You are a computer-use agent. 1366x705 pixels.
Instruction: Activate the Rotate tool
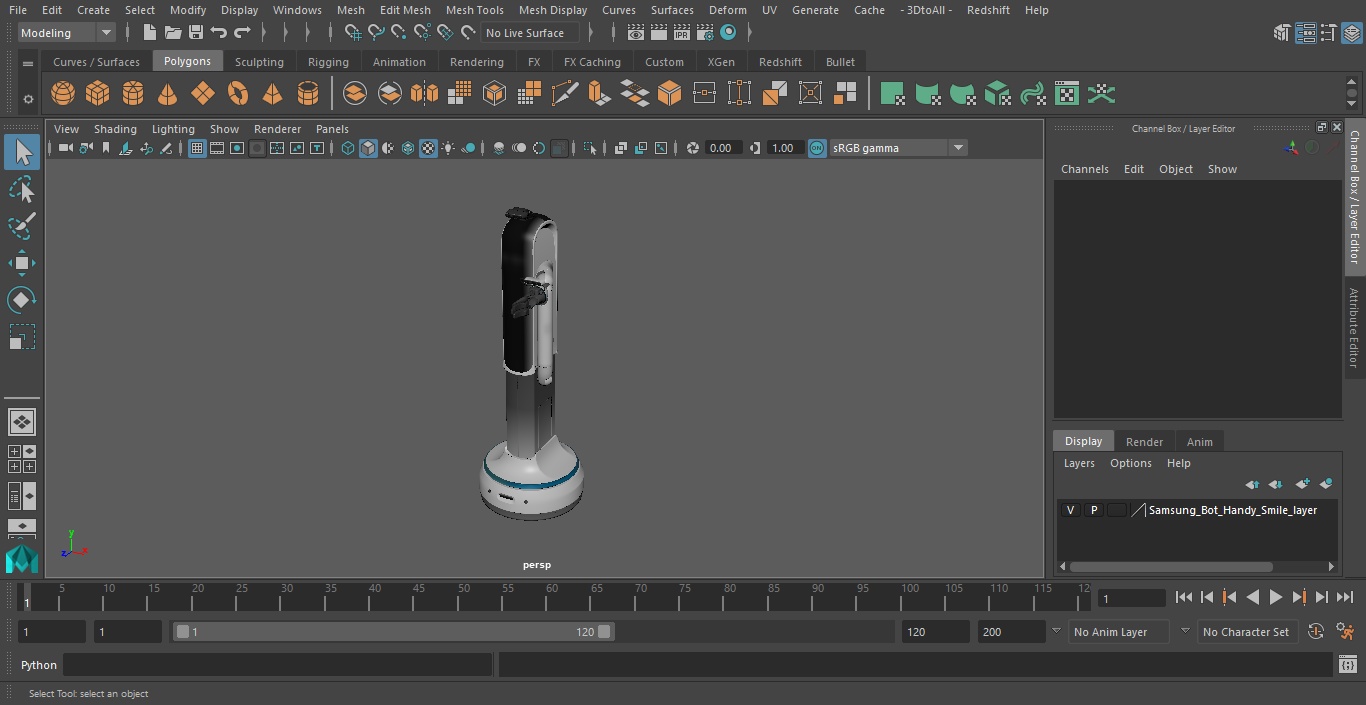(21, 300)
